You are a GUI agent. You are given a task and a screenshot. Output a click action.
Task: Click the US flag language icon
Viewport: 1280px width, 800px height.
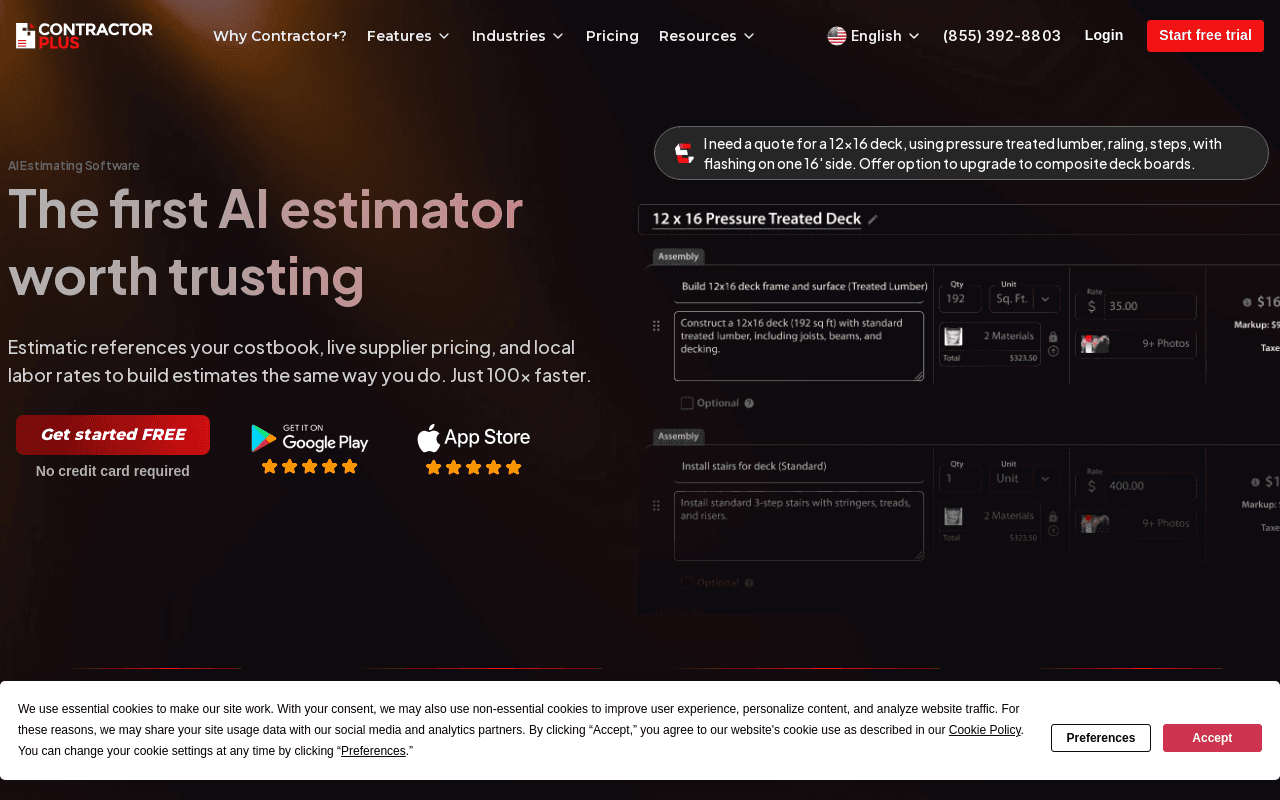pos(837,36)
